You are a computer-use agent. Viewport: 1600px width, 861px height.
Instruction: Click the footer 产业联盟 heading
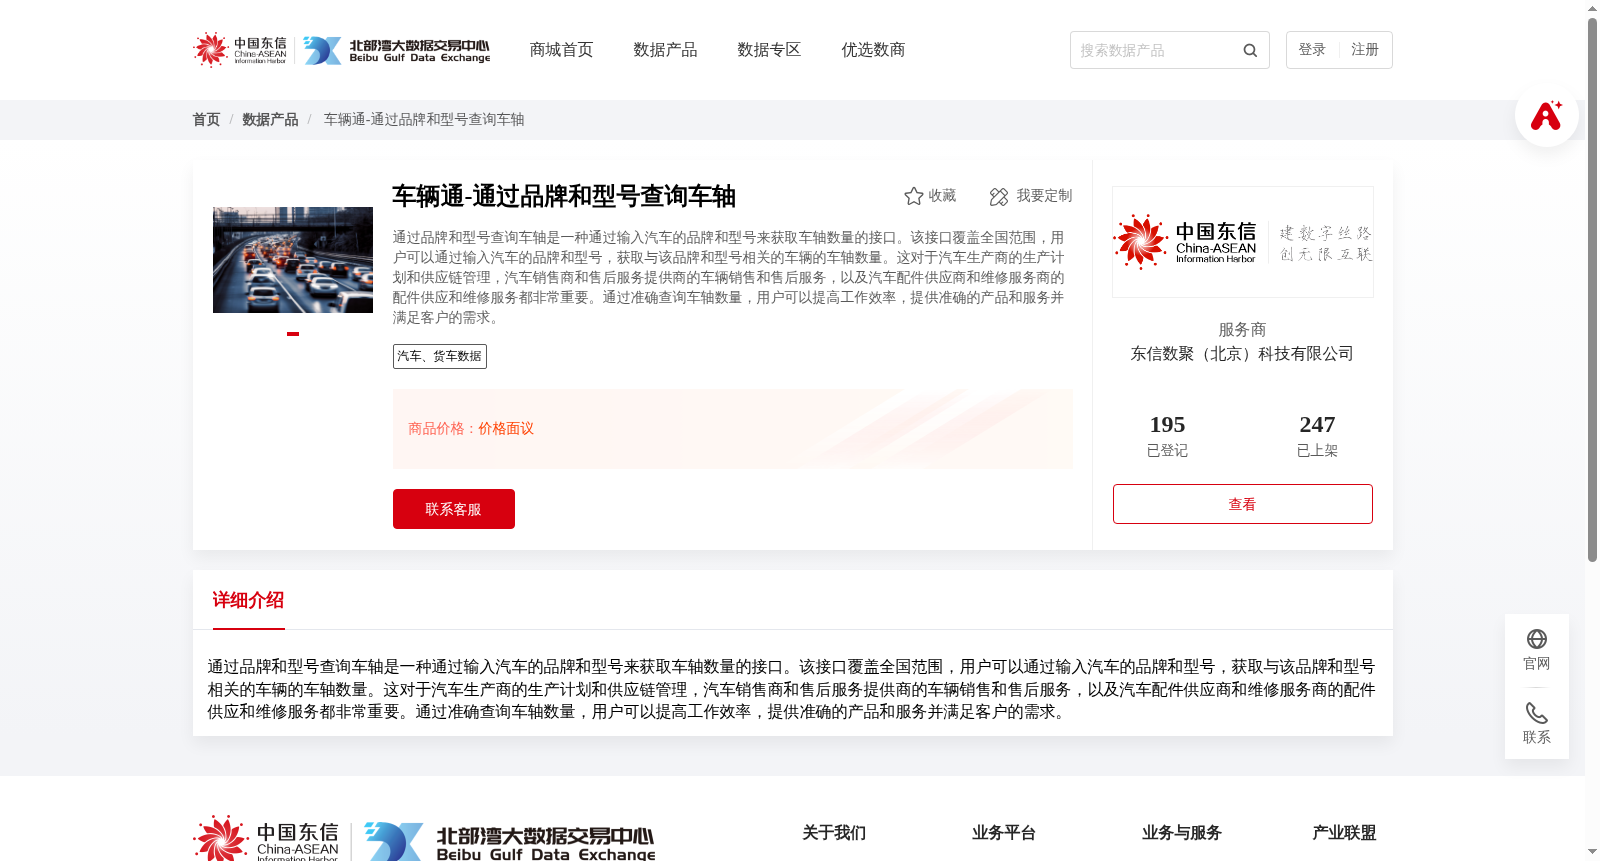(x=1344, y=833)
